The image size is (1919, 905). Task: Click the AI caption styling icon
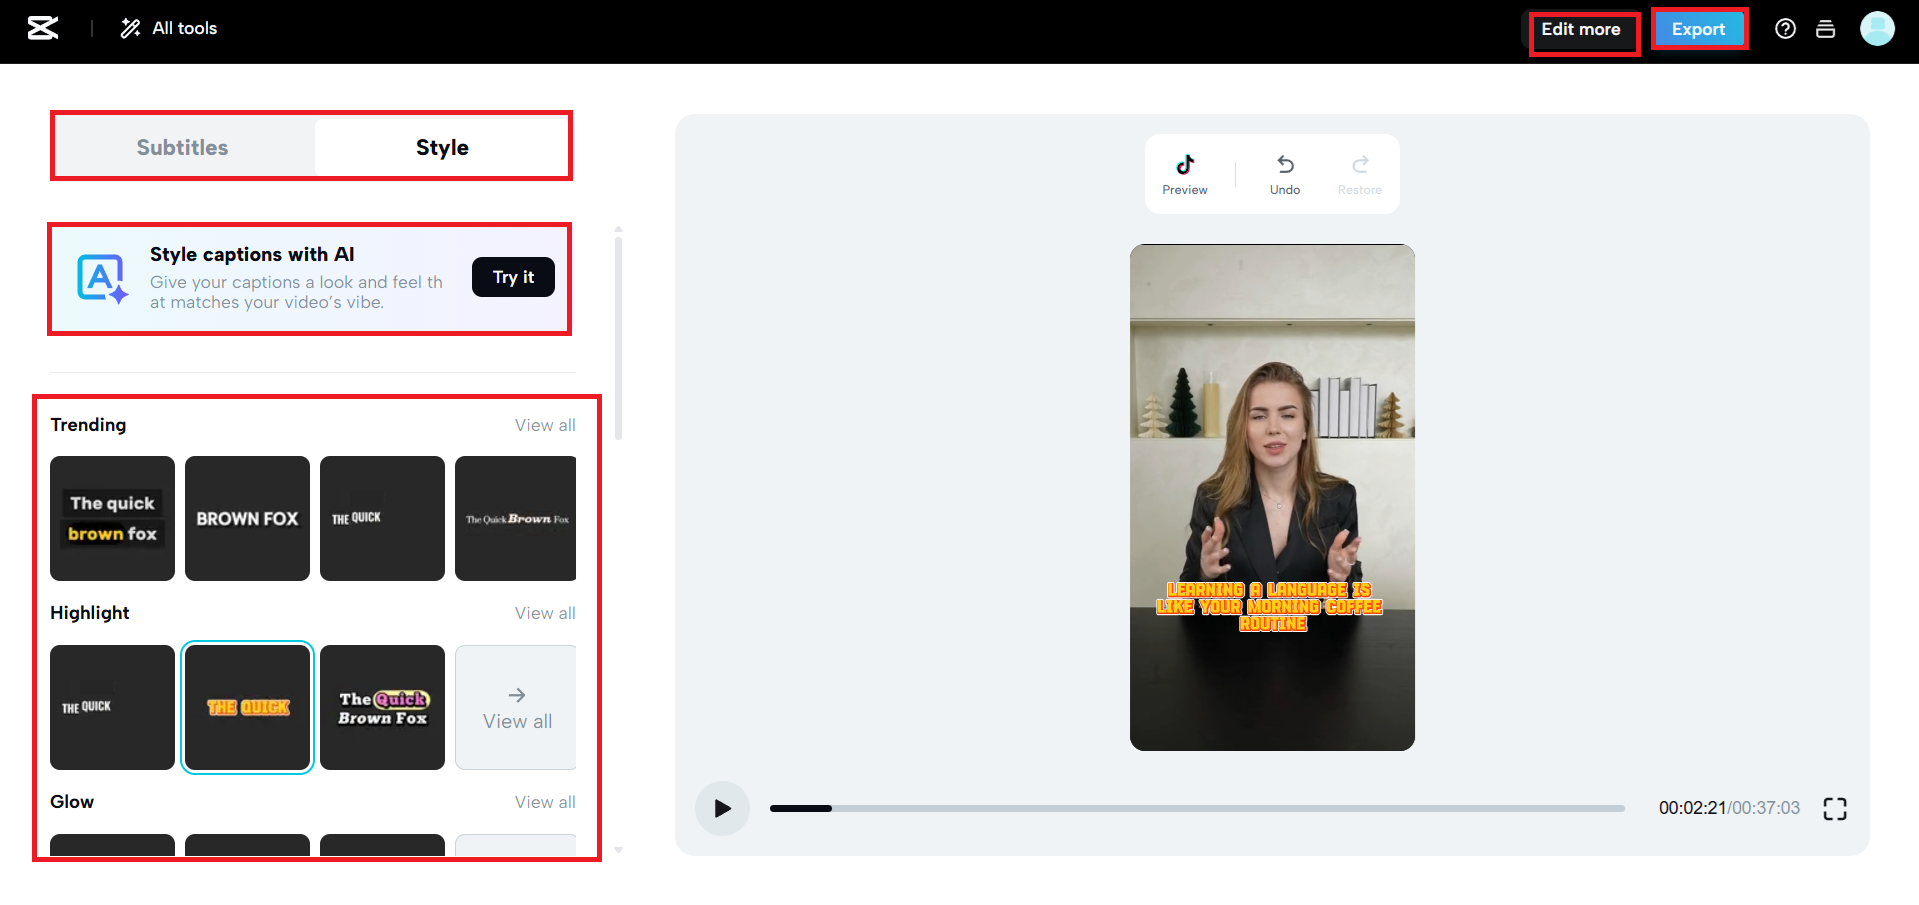pos(103,279)
